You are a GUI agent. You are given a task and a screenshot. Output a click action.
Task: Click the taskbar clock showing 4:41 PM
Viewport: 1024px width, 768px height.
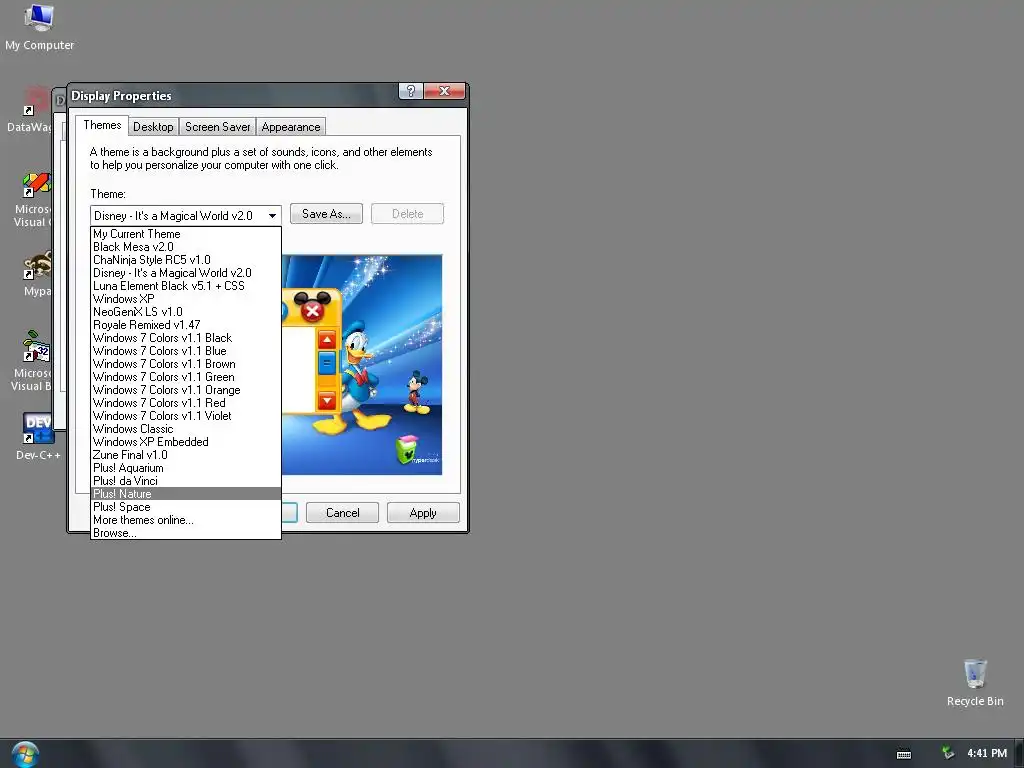tap(987, 753)
